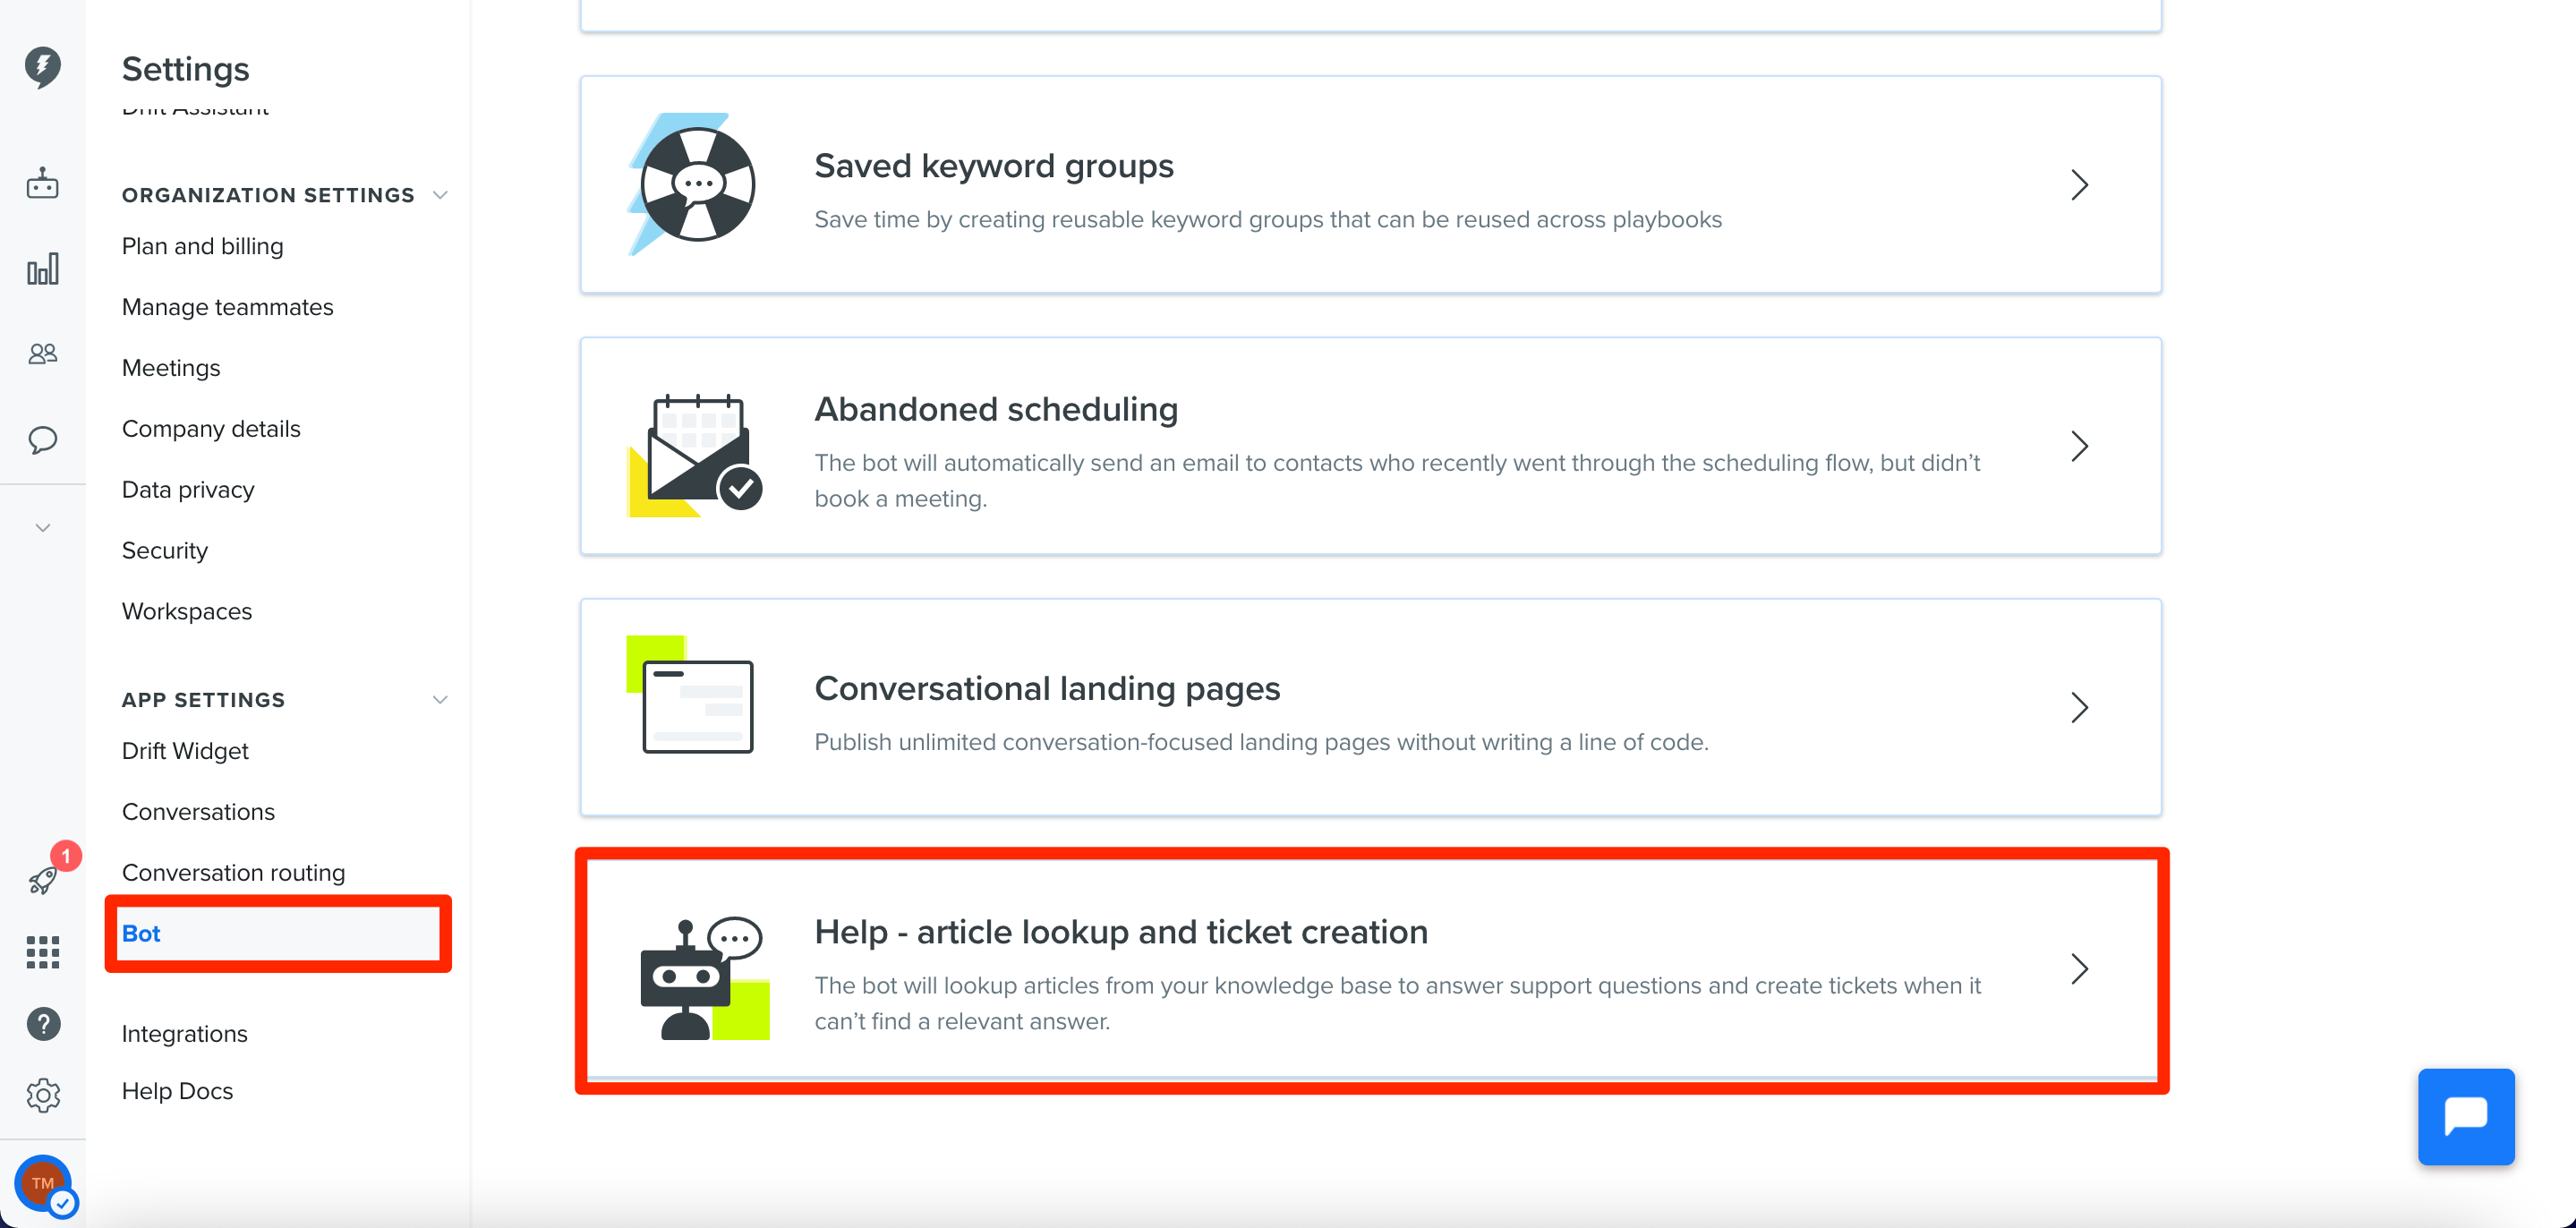2576x1228 pixels.
Task: Click the TM user avatar
Action: (43, 1184)
